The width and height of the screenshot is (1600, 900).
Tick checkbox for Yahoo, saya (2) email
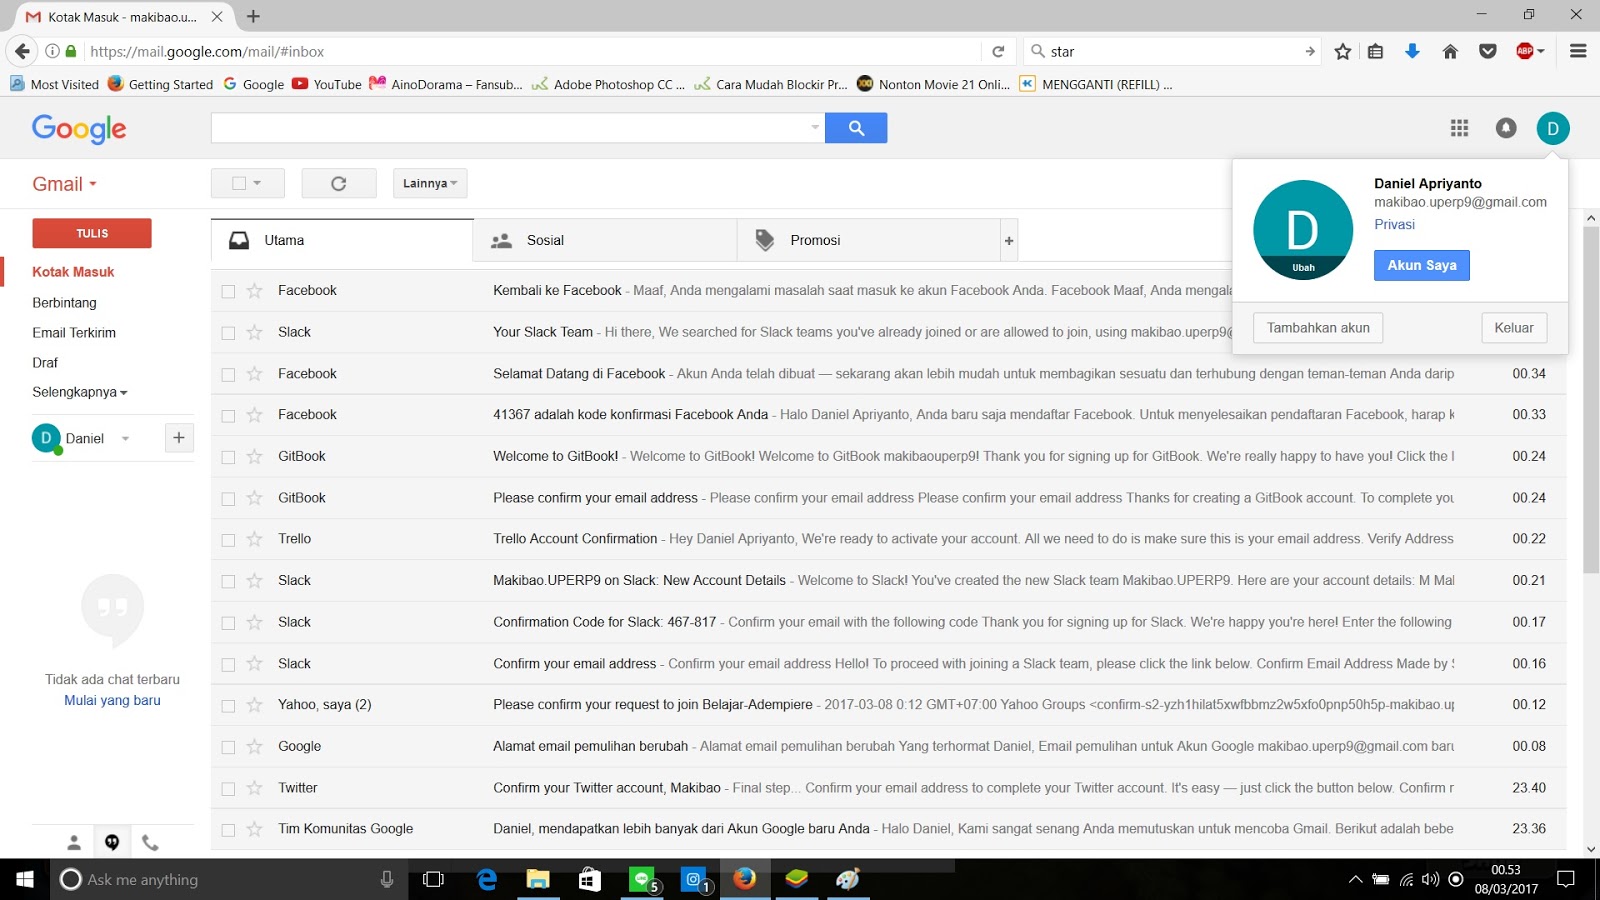pos(228,706)
